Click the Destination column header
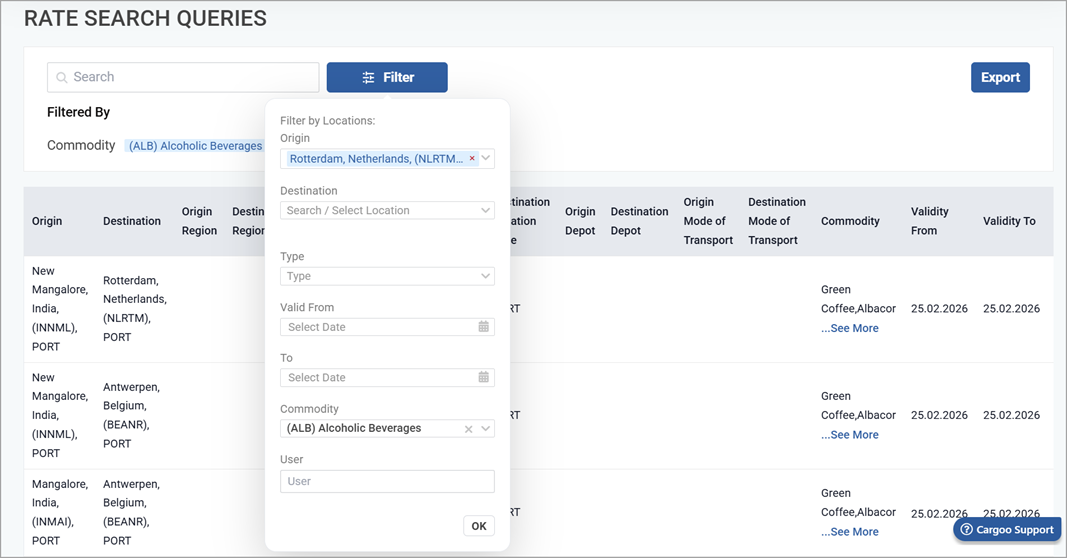 click(132, 221)
